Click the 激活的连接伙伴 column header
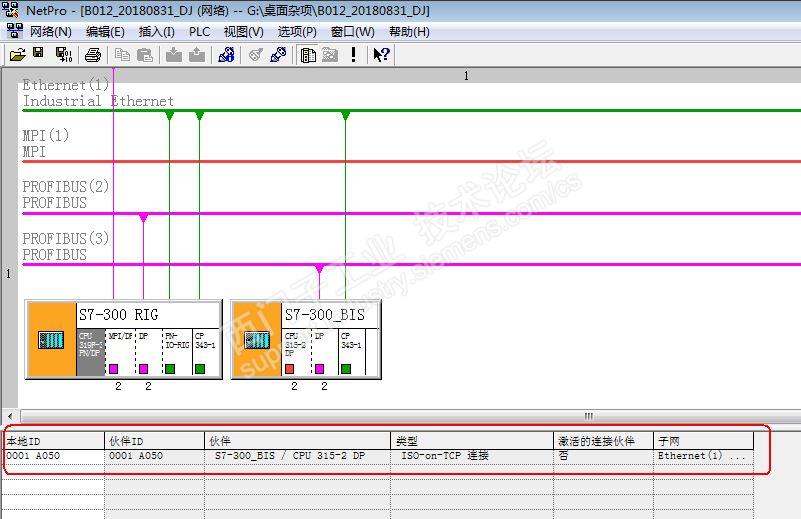Image resolution: width=801 pixels, height=519 pixels. 603,441
